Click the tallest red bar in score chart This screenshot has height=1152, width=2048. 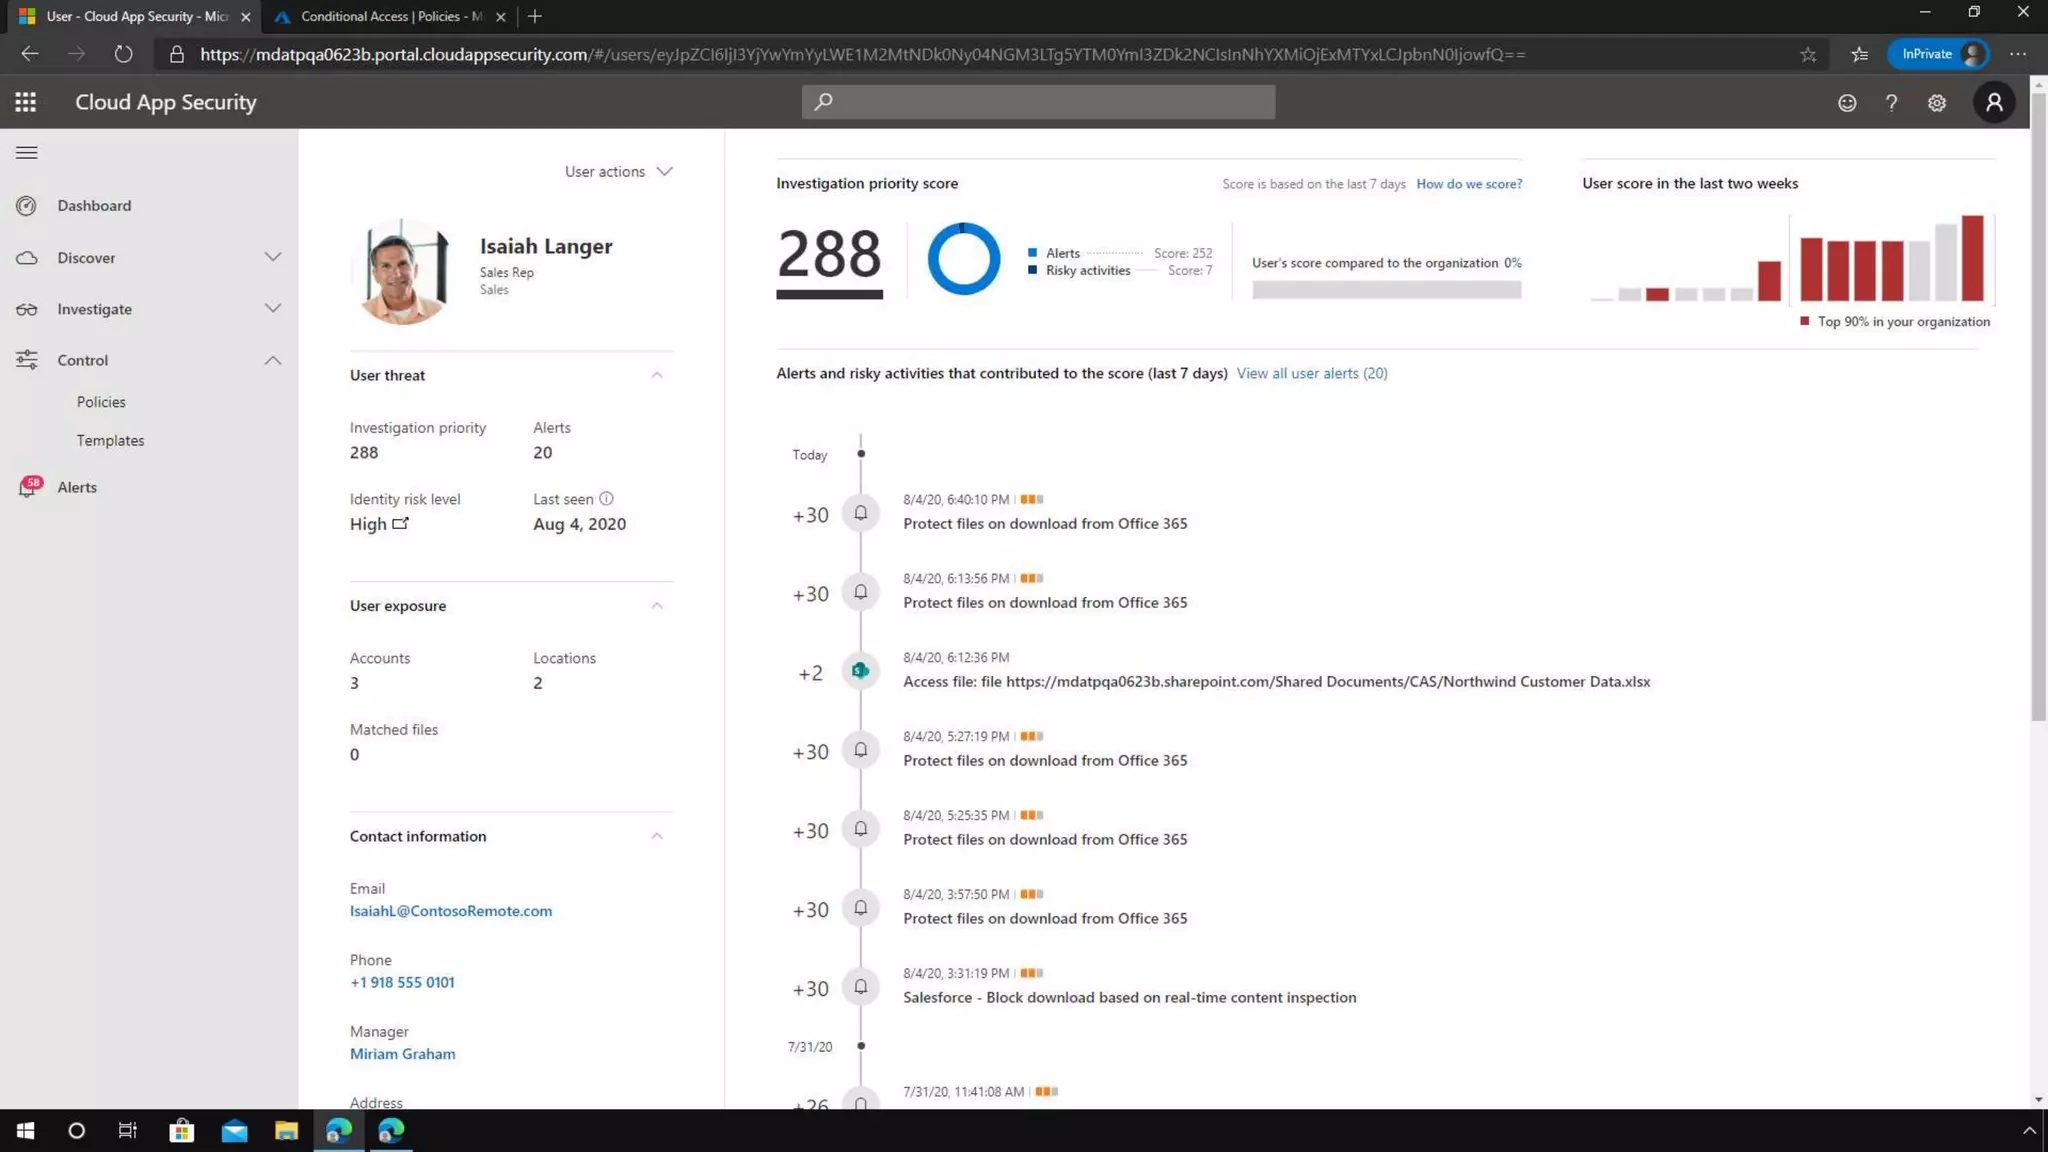(1972, 258)
